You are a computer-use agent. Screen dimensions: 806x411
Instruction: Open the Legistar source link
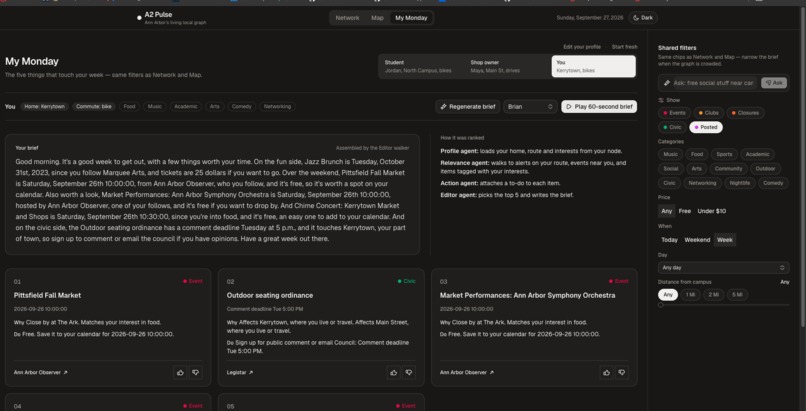pyautogui.click(x=240, y=372)
